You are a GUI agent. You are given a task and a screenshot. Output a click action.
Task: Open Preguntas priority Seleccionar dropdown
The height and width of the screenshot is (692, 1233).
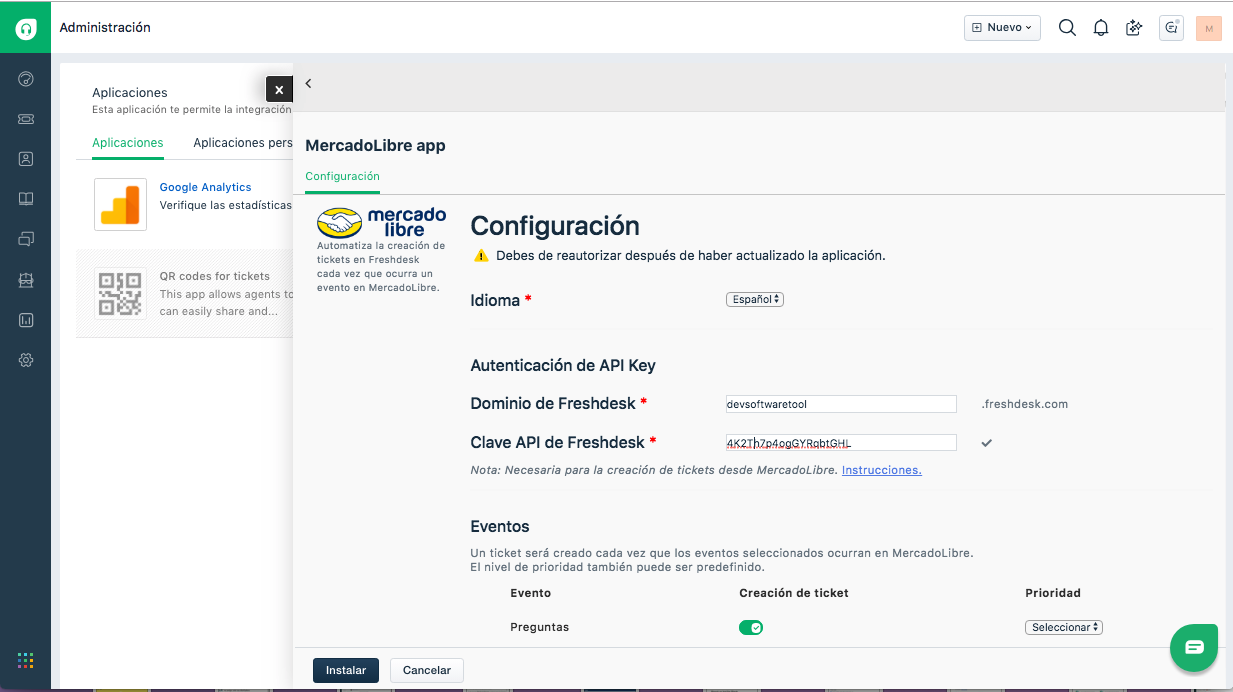pos(1064,627)
